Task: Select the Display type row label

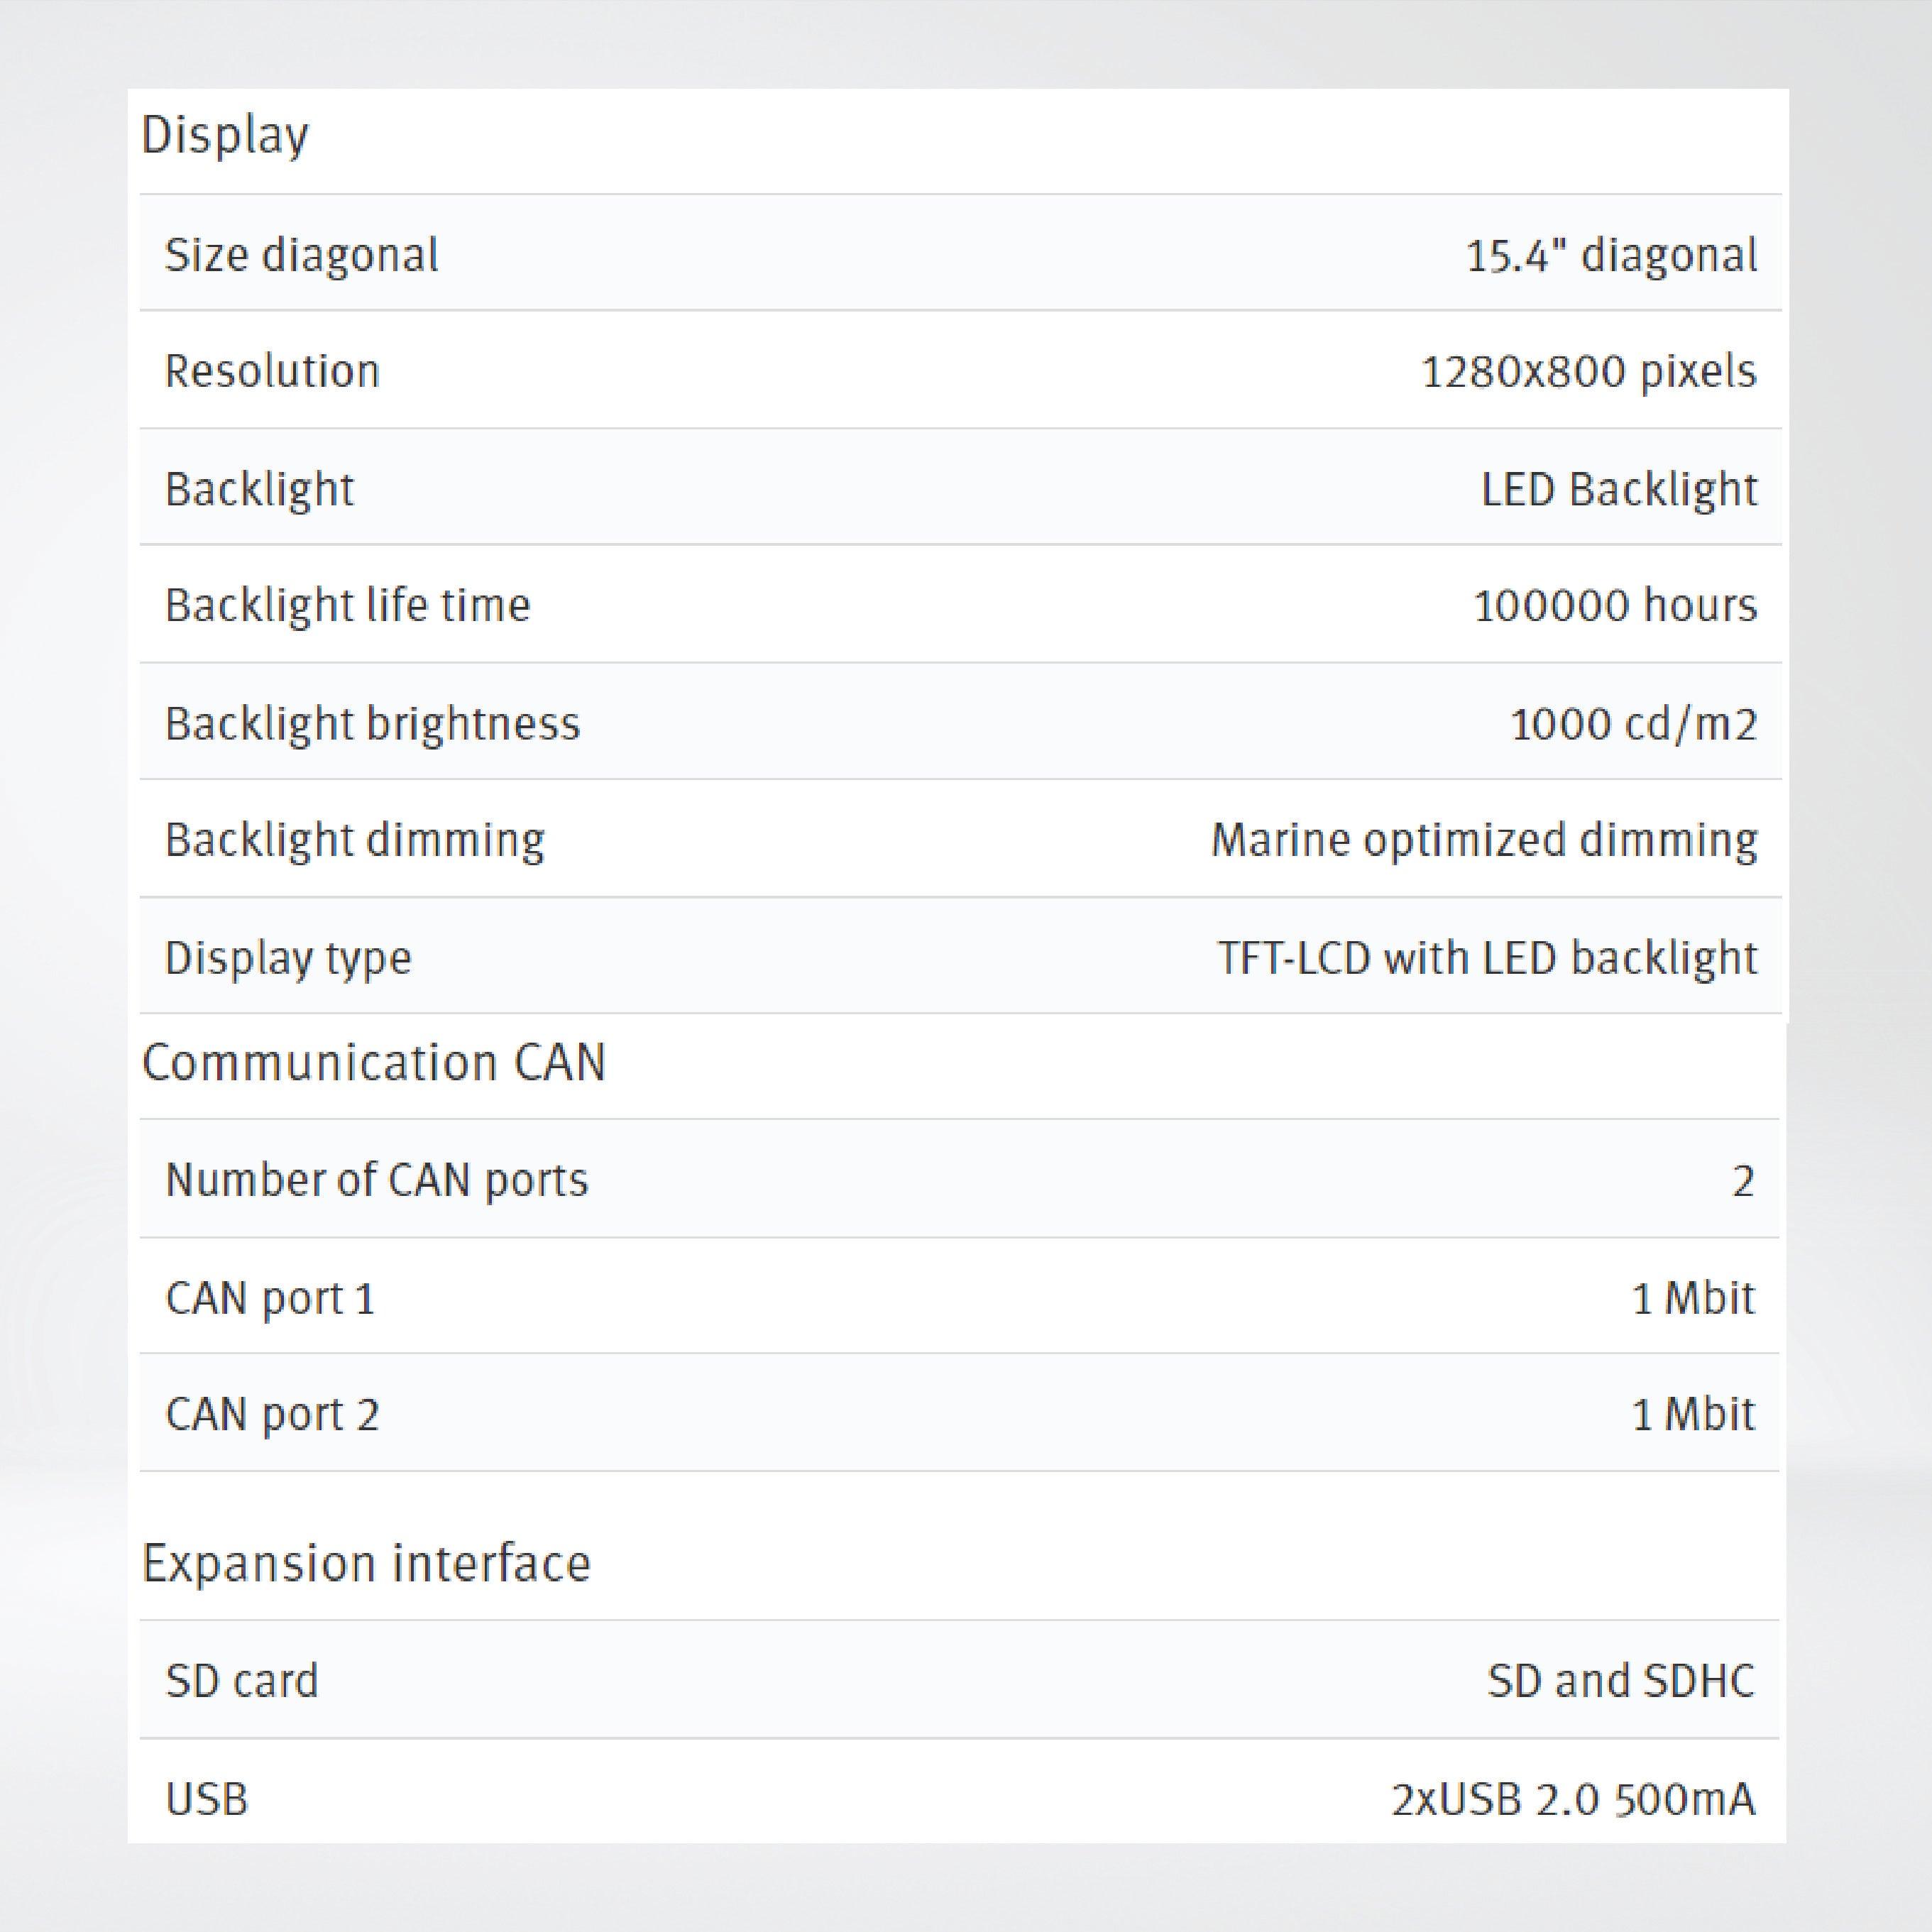Action: pyautogui.click(x=288, y=957)
